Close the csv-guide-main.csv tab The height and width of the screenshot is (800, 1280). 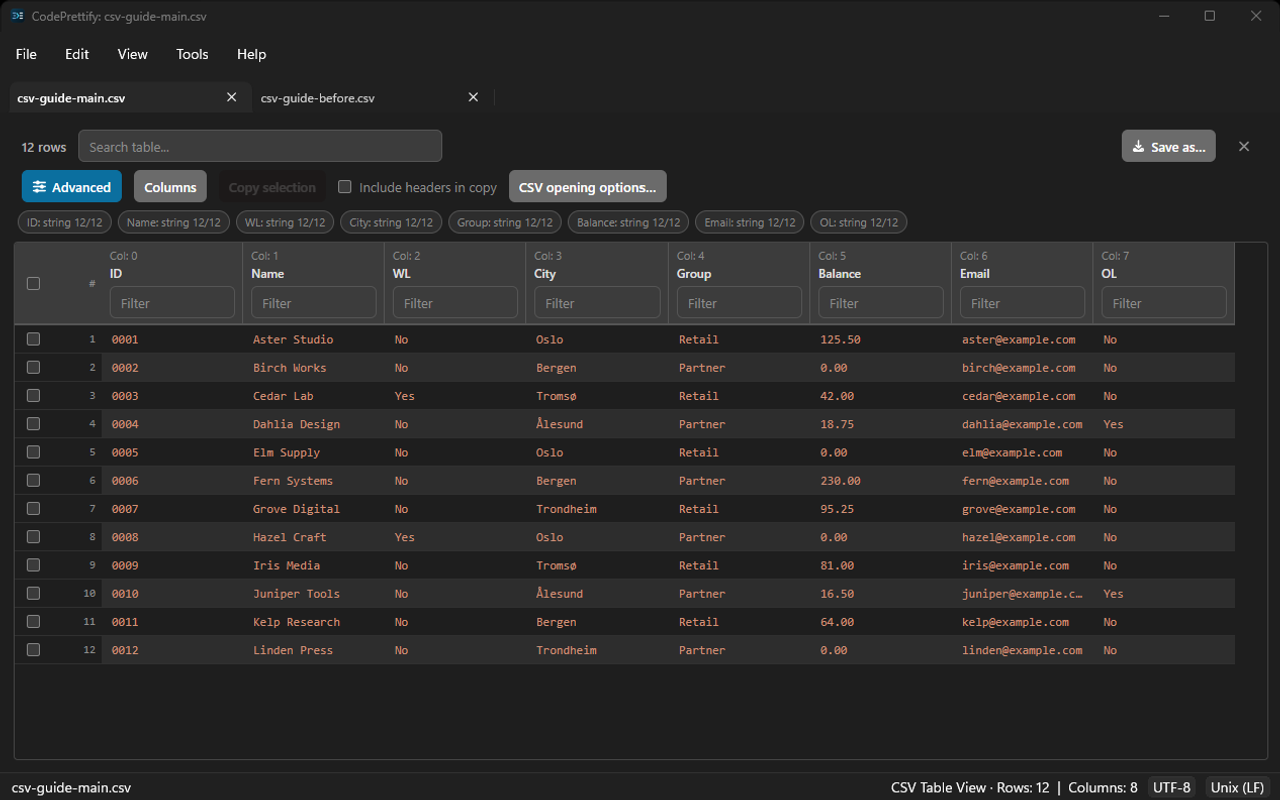(232, 97)
